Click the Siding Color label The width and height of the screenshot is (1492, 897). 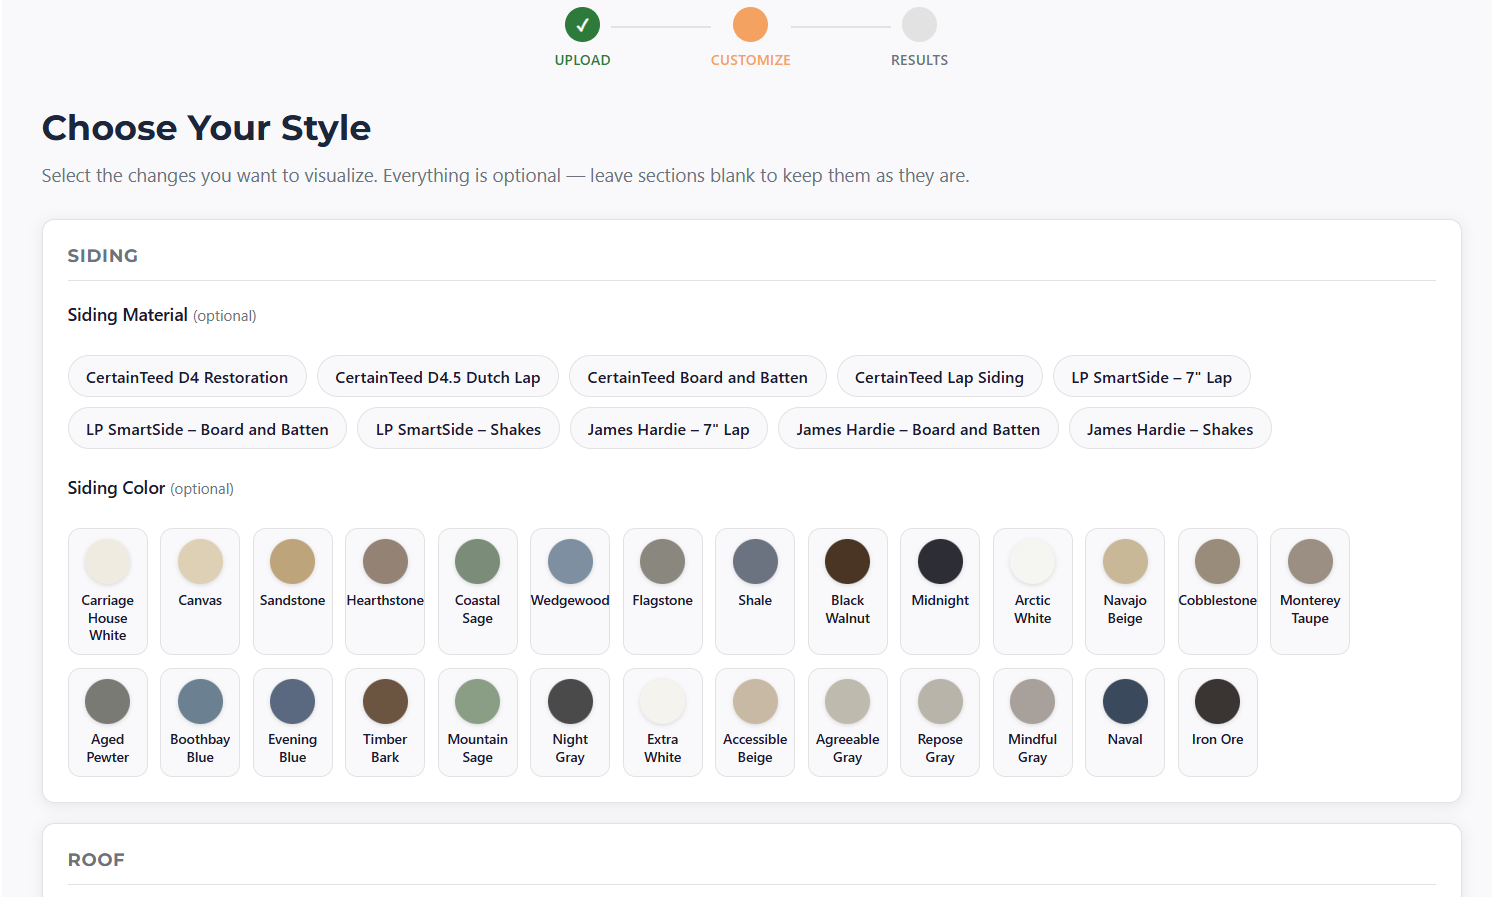116,488
